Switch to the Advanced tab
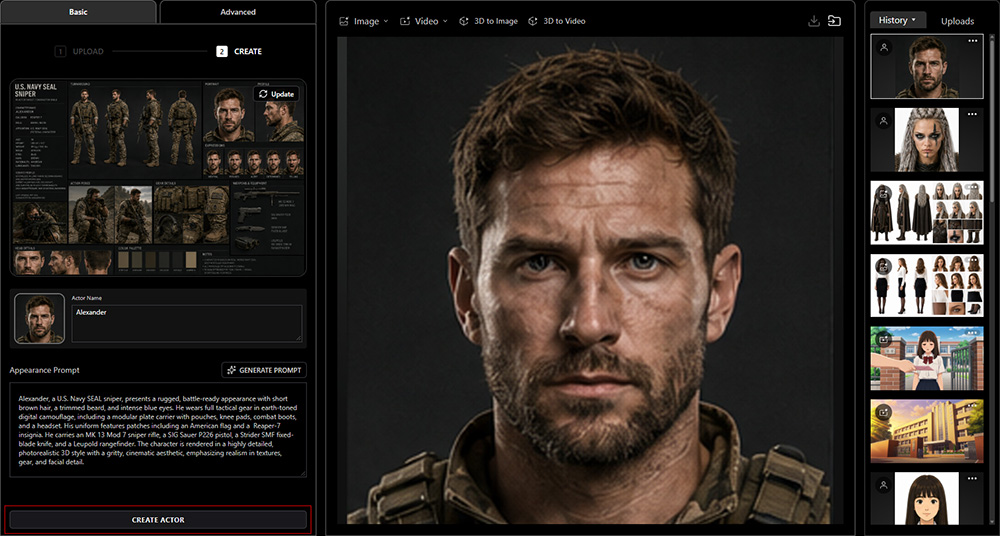This screenshot has height=536, width=1000. (x=238, y=12)
